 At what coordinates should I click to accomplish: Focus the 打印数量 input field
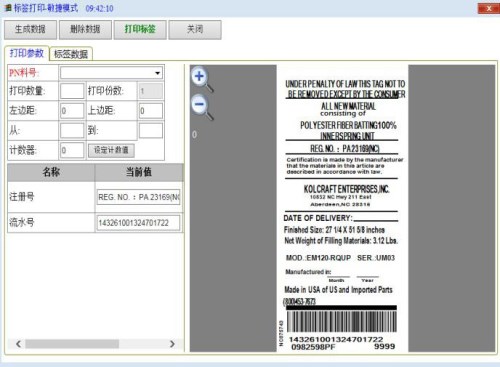coord(72,91)
